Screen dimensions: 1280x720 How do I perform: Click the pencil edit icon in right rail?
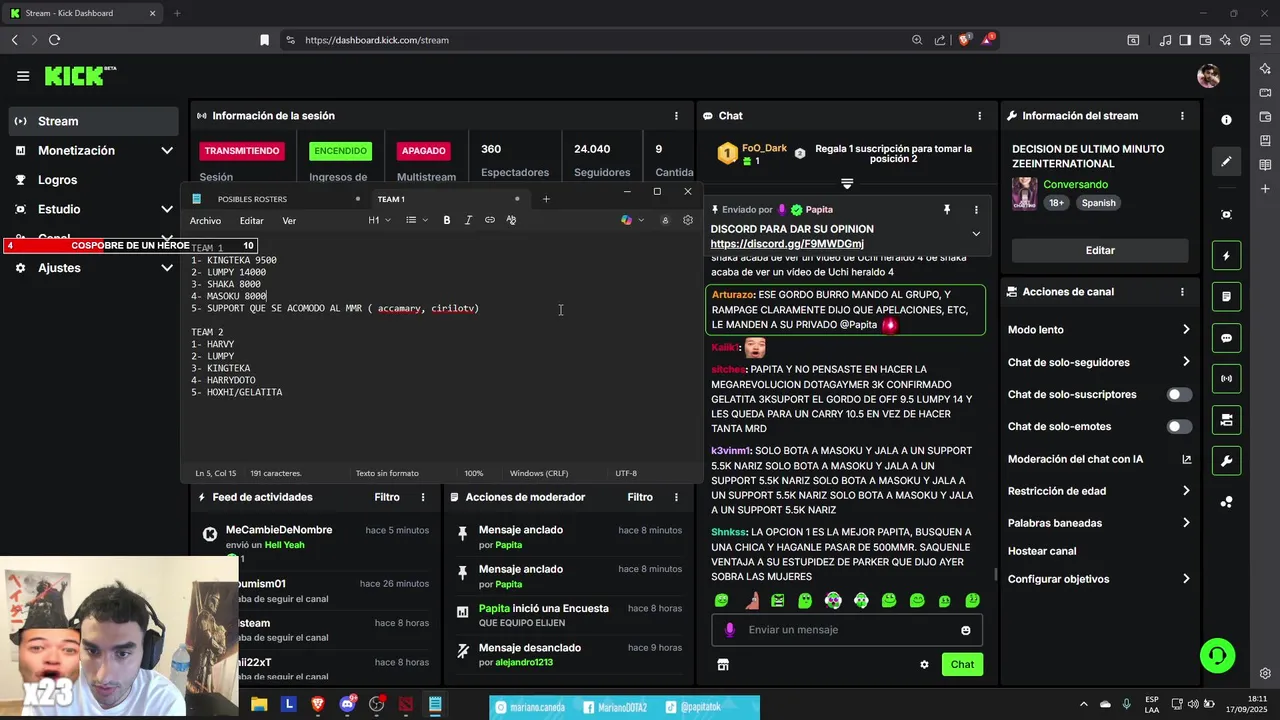(x=1226, y=161)
